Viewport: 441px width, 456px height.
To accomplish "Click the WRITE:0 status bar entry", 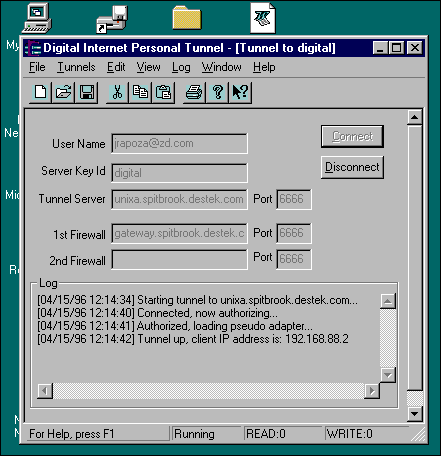I will (367, 434).
